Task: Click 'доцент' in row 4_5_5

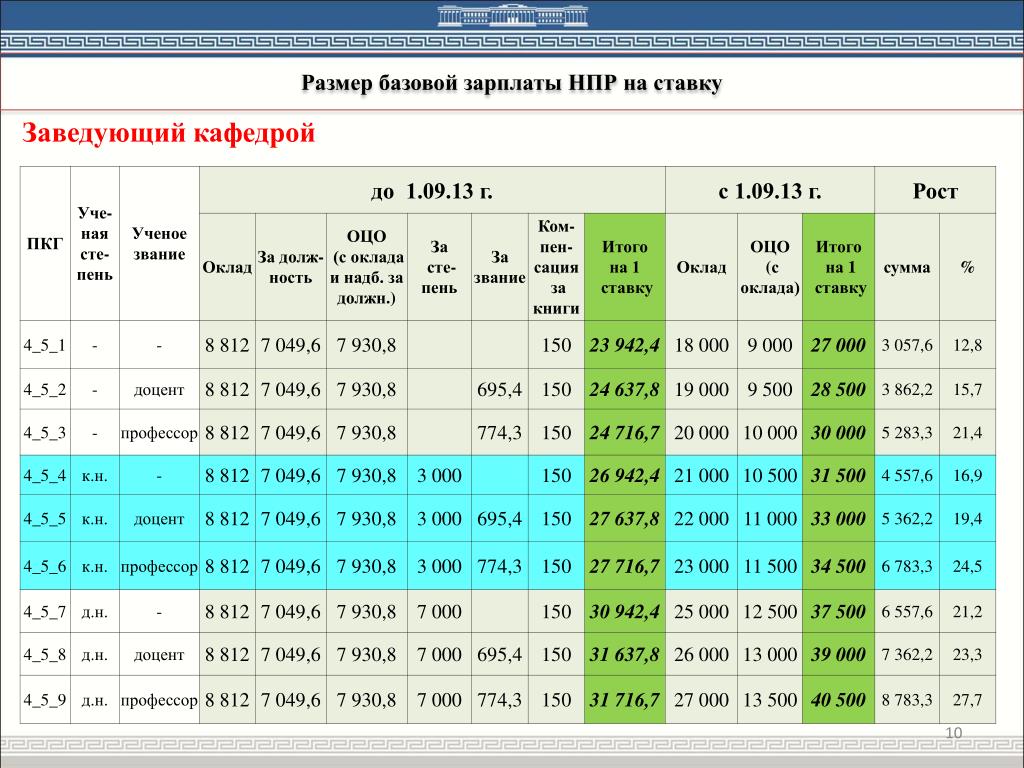Action: (x=159, y=519)
